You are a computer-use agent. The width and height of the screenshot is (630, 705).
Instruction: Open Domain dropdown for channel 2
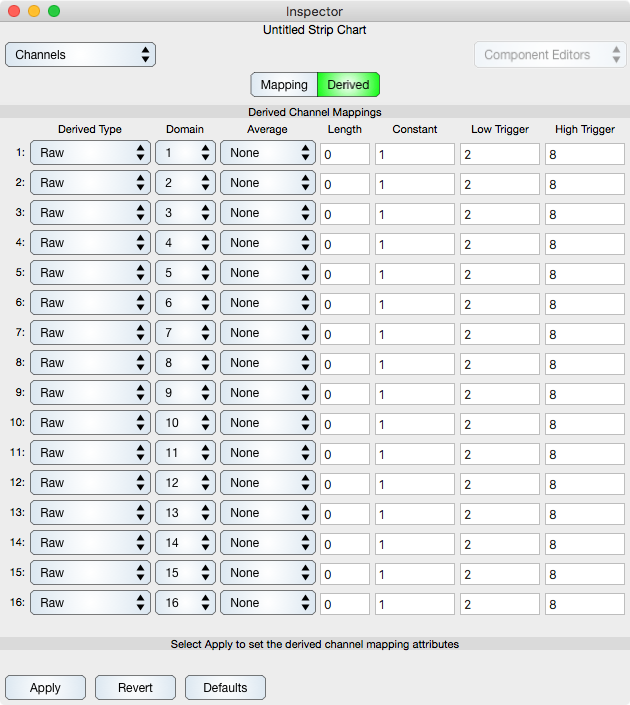(185, 183)
